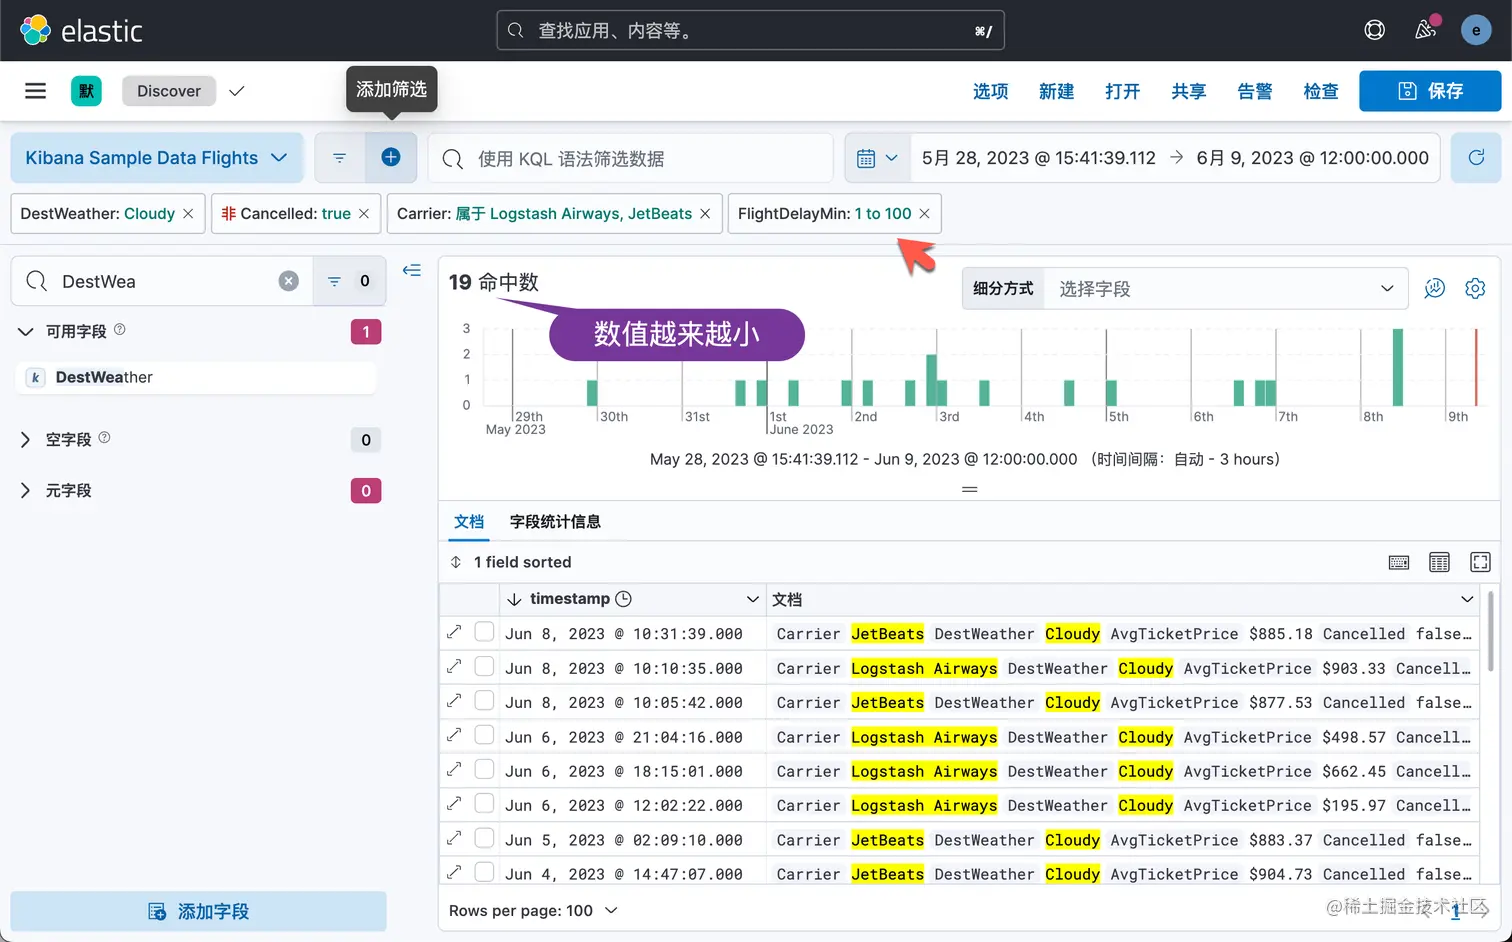Select the DestWeather field

coord(198,377)
